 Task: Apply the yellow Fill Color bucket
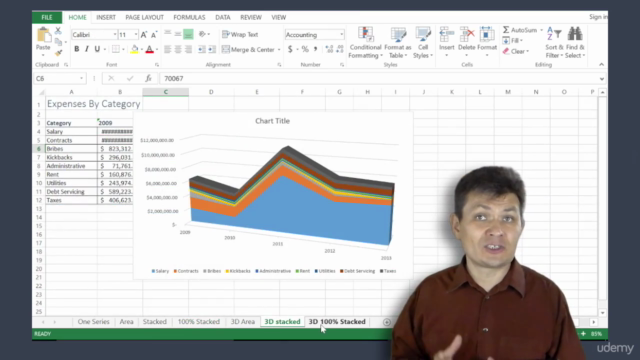pos(134,49)
